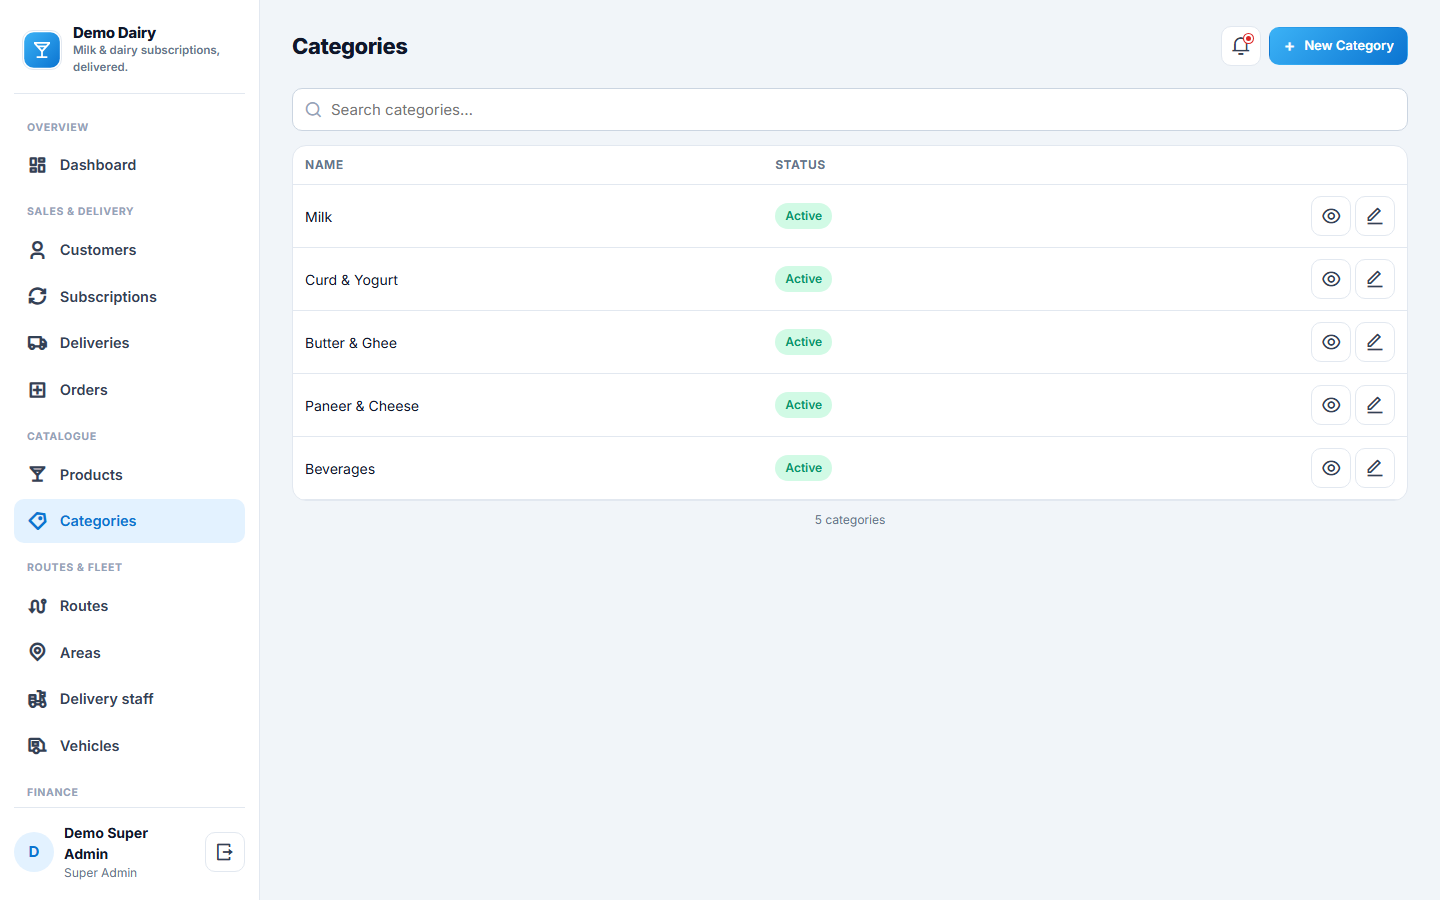
Task: View the Butter & Ghee category
Action: (x=1331, y=342)
